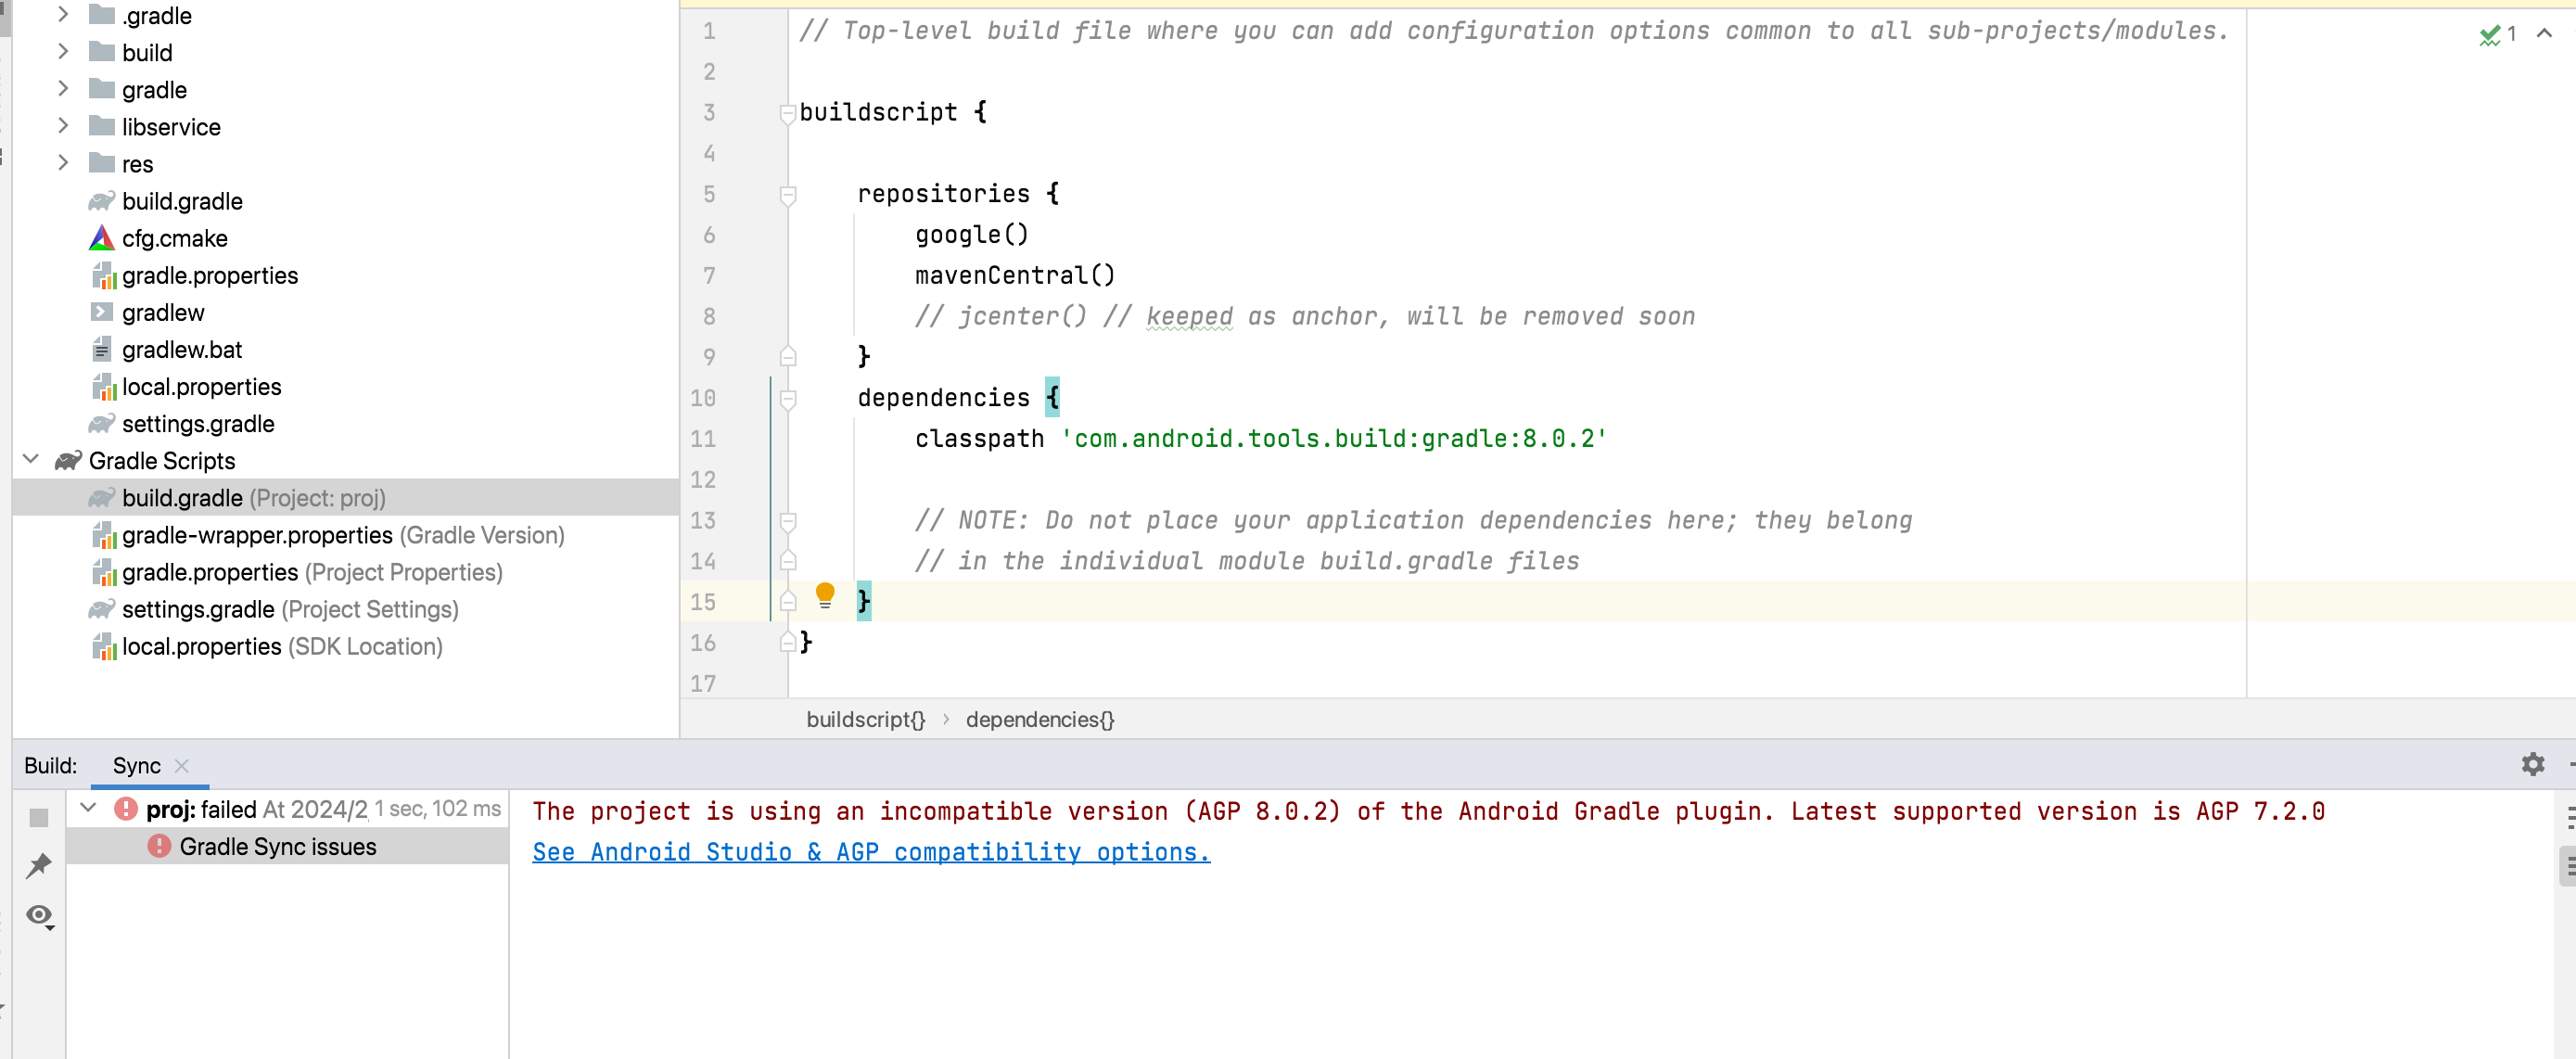Open gradlew script file
The width and height of the screenshot is (2576, 1059).
pyautogui.click(x=162, y=312)
